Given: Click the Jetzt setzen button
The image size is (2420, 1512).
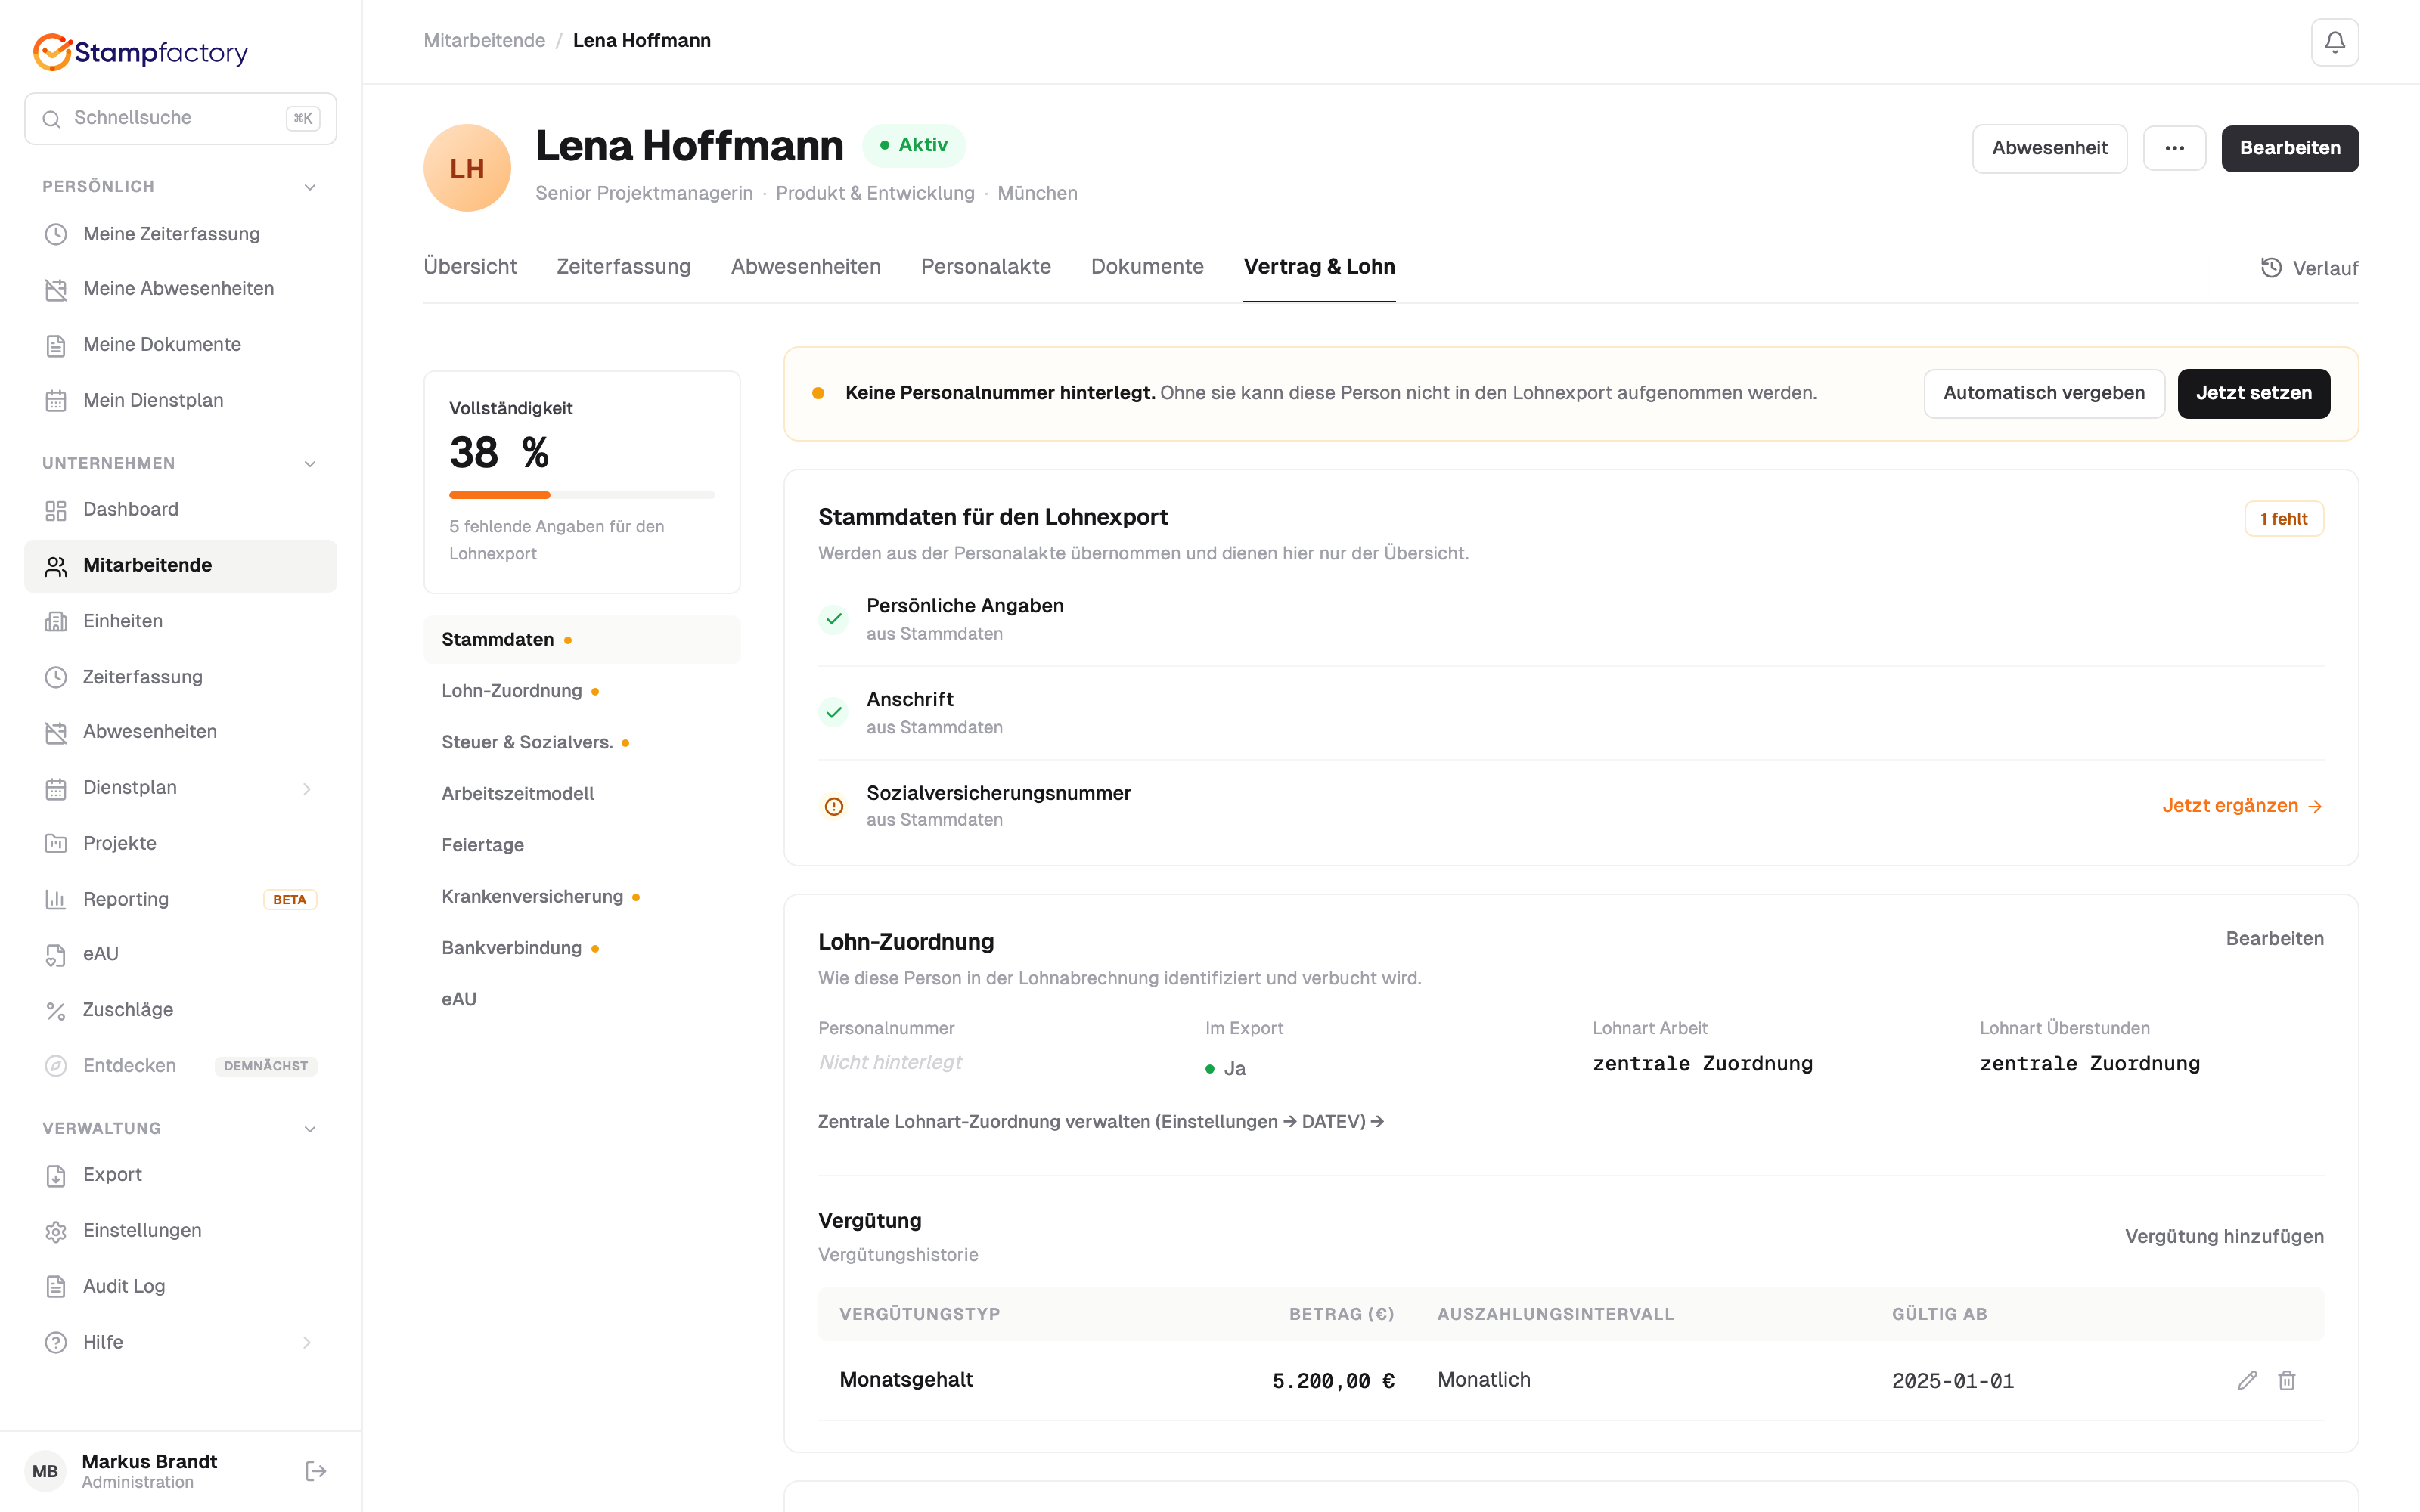Looking at the screenshot, I should (2253, 393).
